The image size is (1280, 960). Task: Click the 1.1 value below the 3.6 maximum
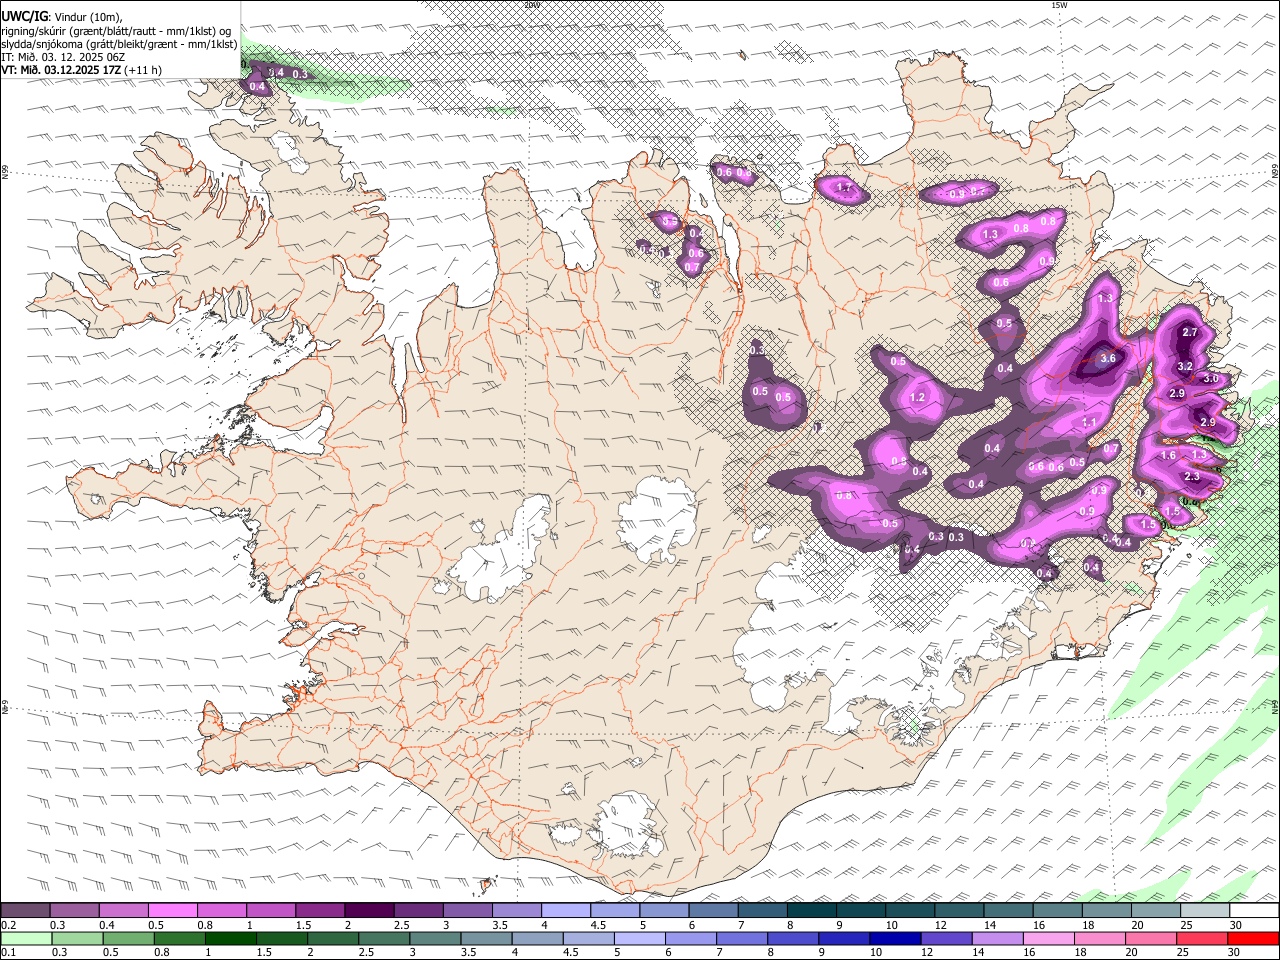point(1090,422)
